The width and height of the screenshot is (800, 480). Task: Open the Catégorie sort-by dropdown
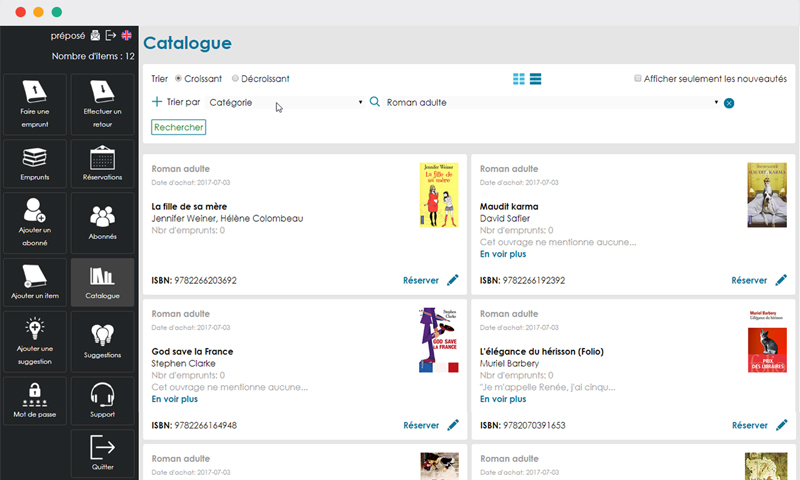click(x=285, y=103)
